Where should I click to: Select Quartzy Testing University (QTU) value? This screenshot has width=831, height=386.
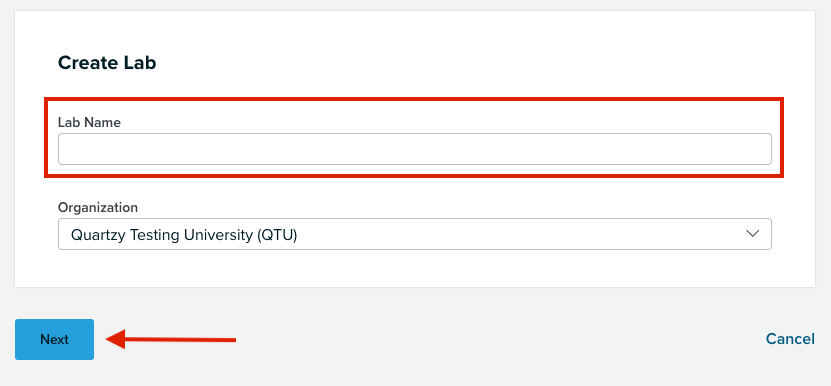[184, 234]
